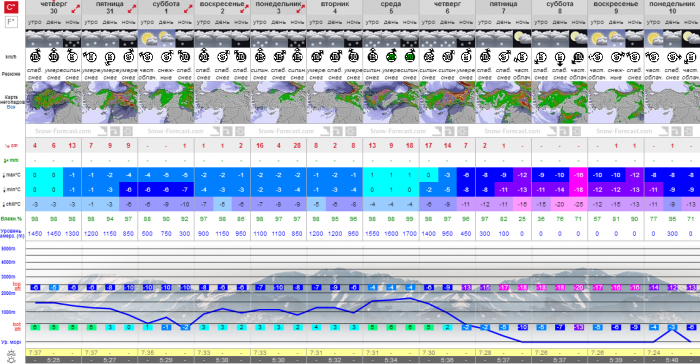Image resolution: width=700 pixels, height=364 pixels.
Task: Open Thursday 30 snowfall map thumbnail
Action: [54, 102]
